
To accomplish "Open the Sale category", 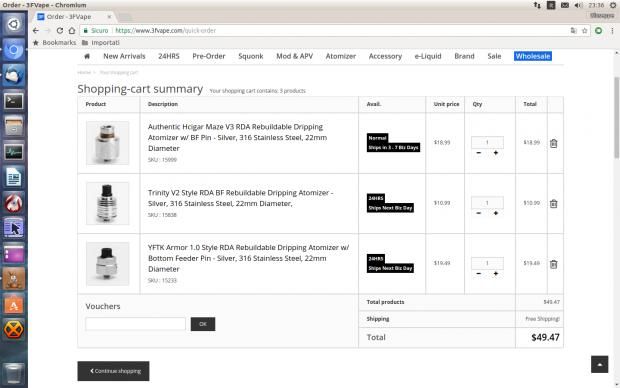I will [494, 56].
